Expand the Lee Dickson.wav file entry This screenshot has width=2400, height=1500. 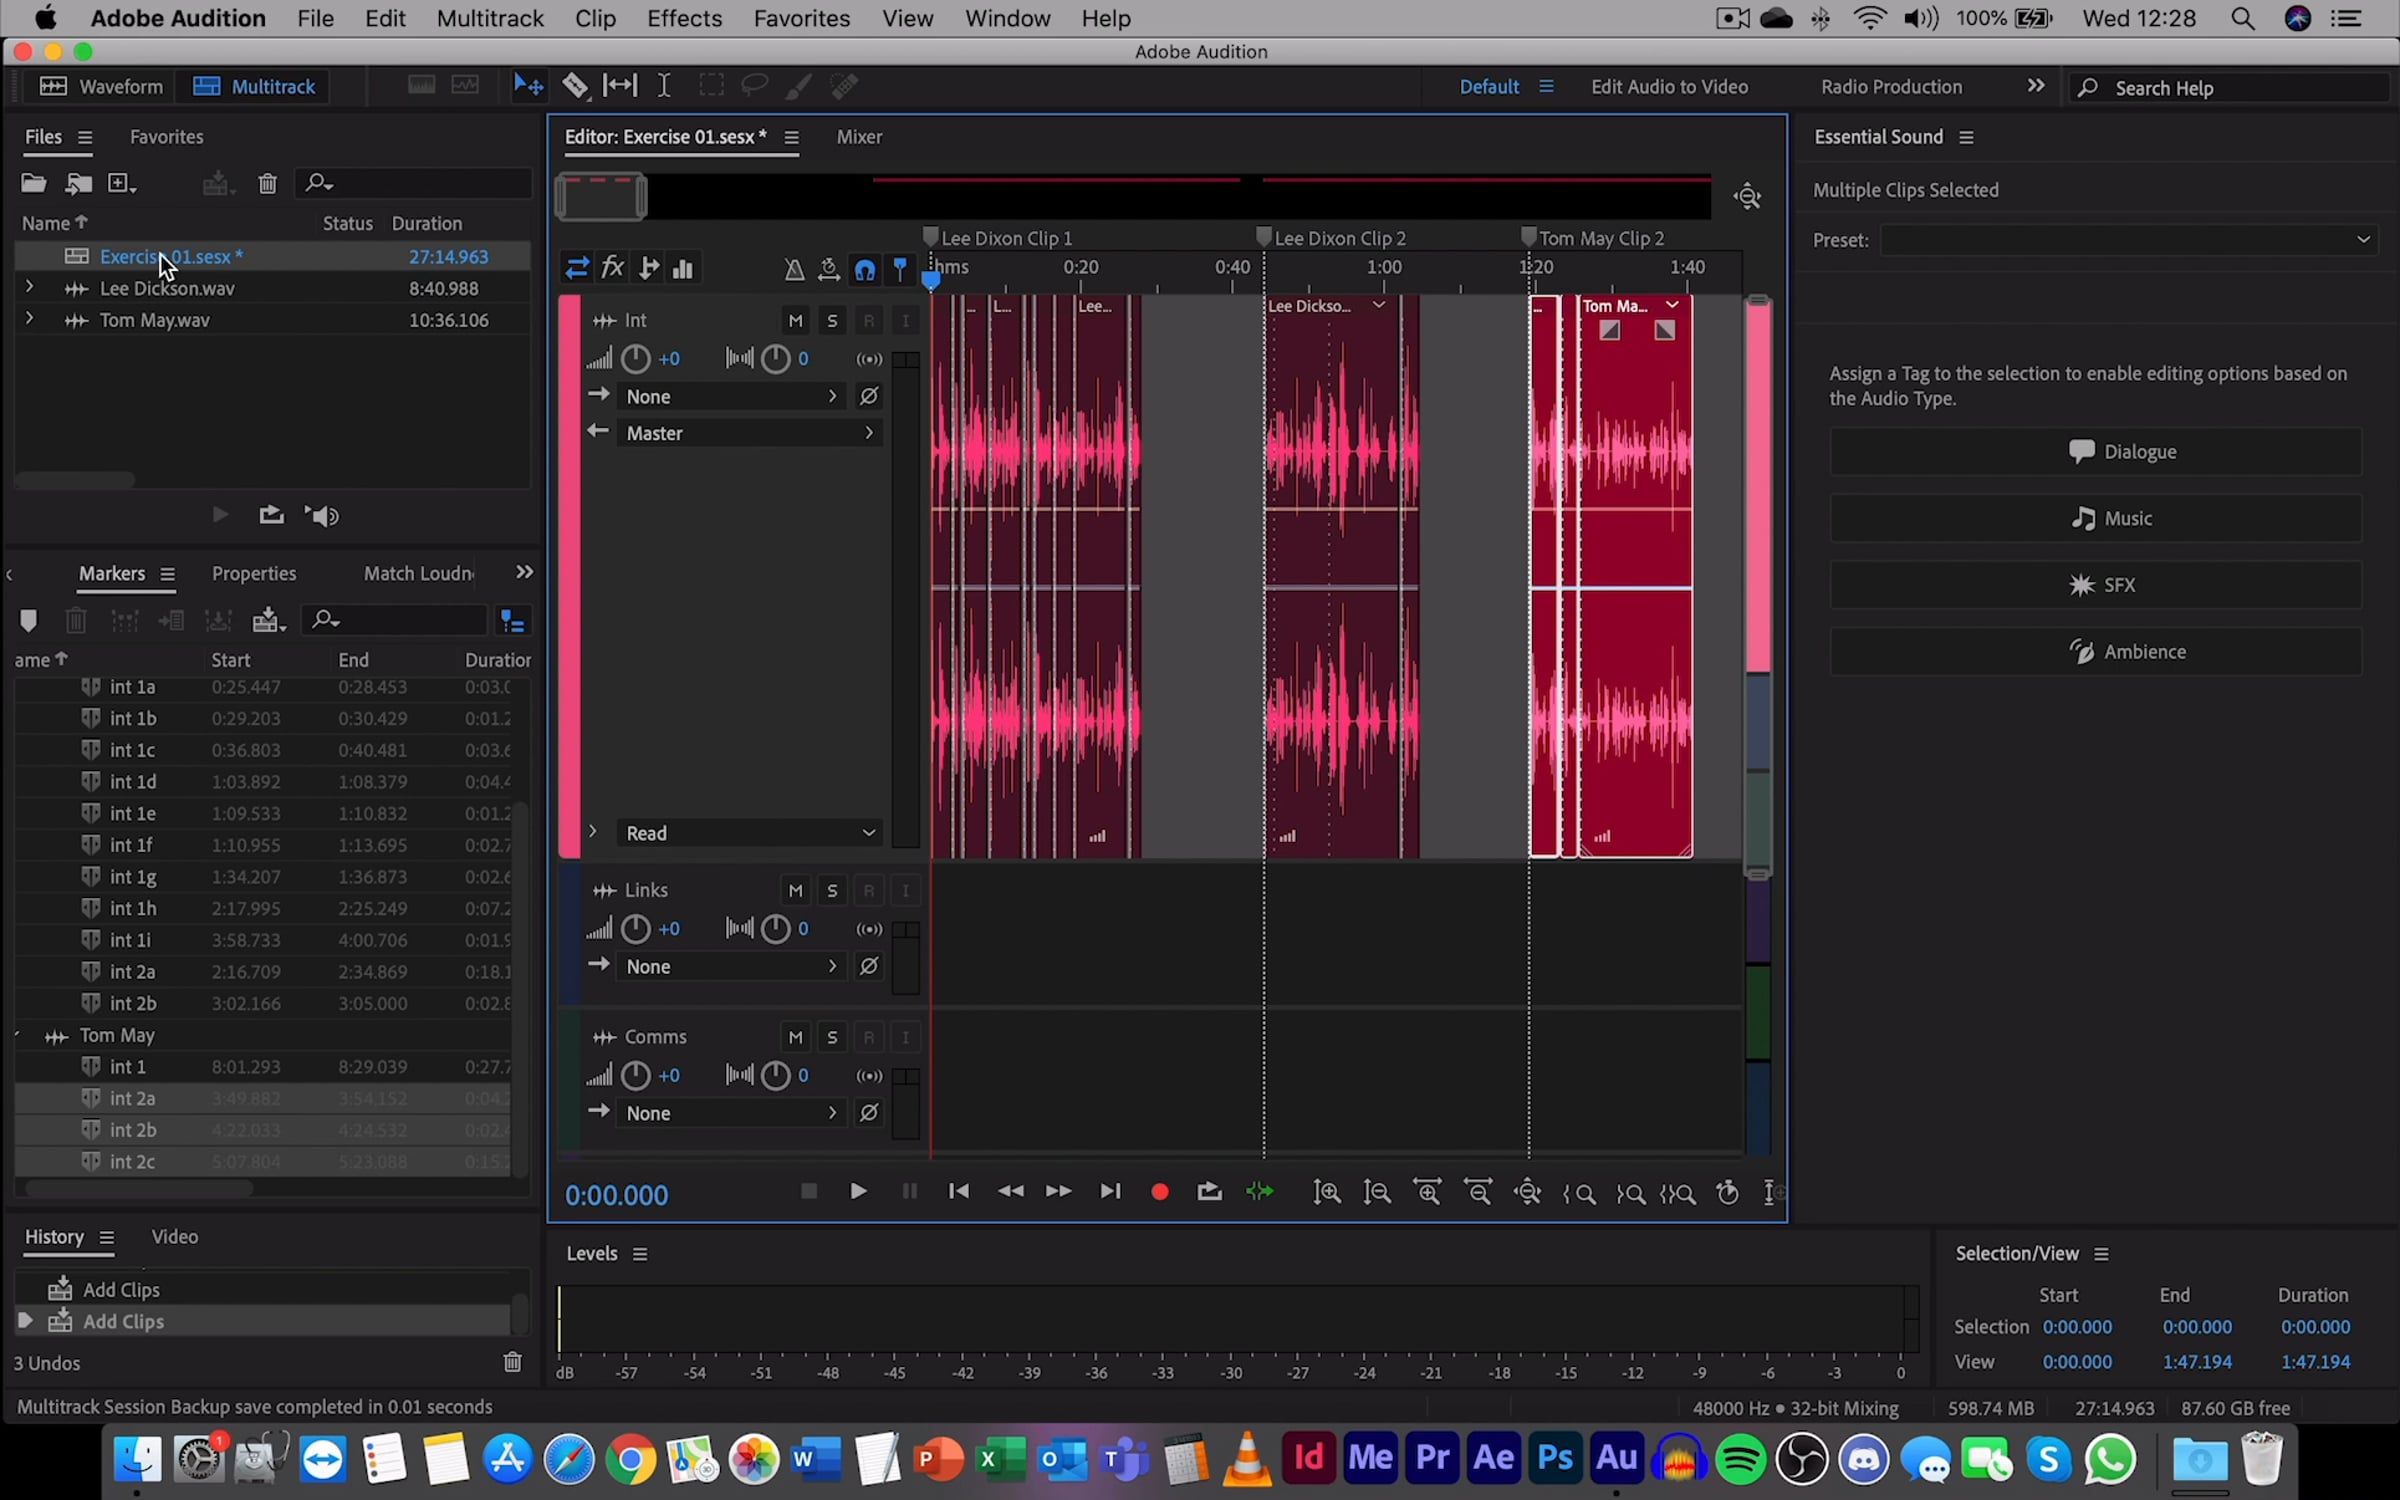click(x=29, y=288)
